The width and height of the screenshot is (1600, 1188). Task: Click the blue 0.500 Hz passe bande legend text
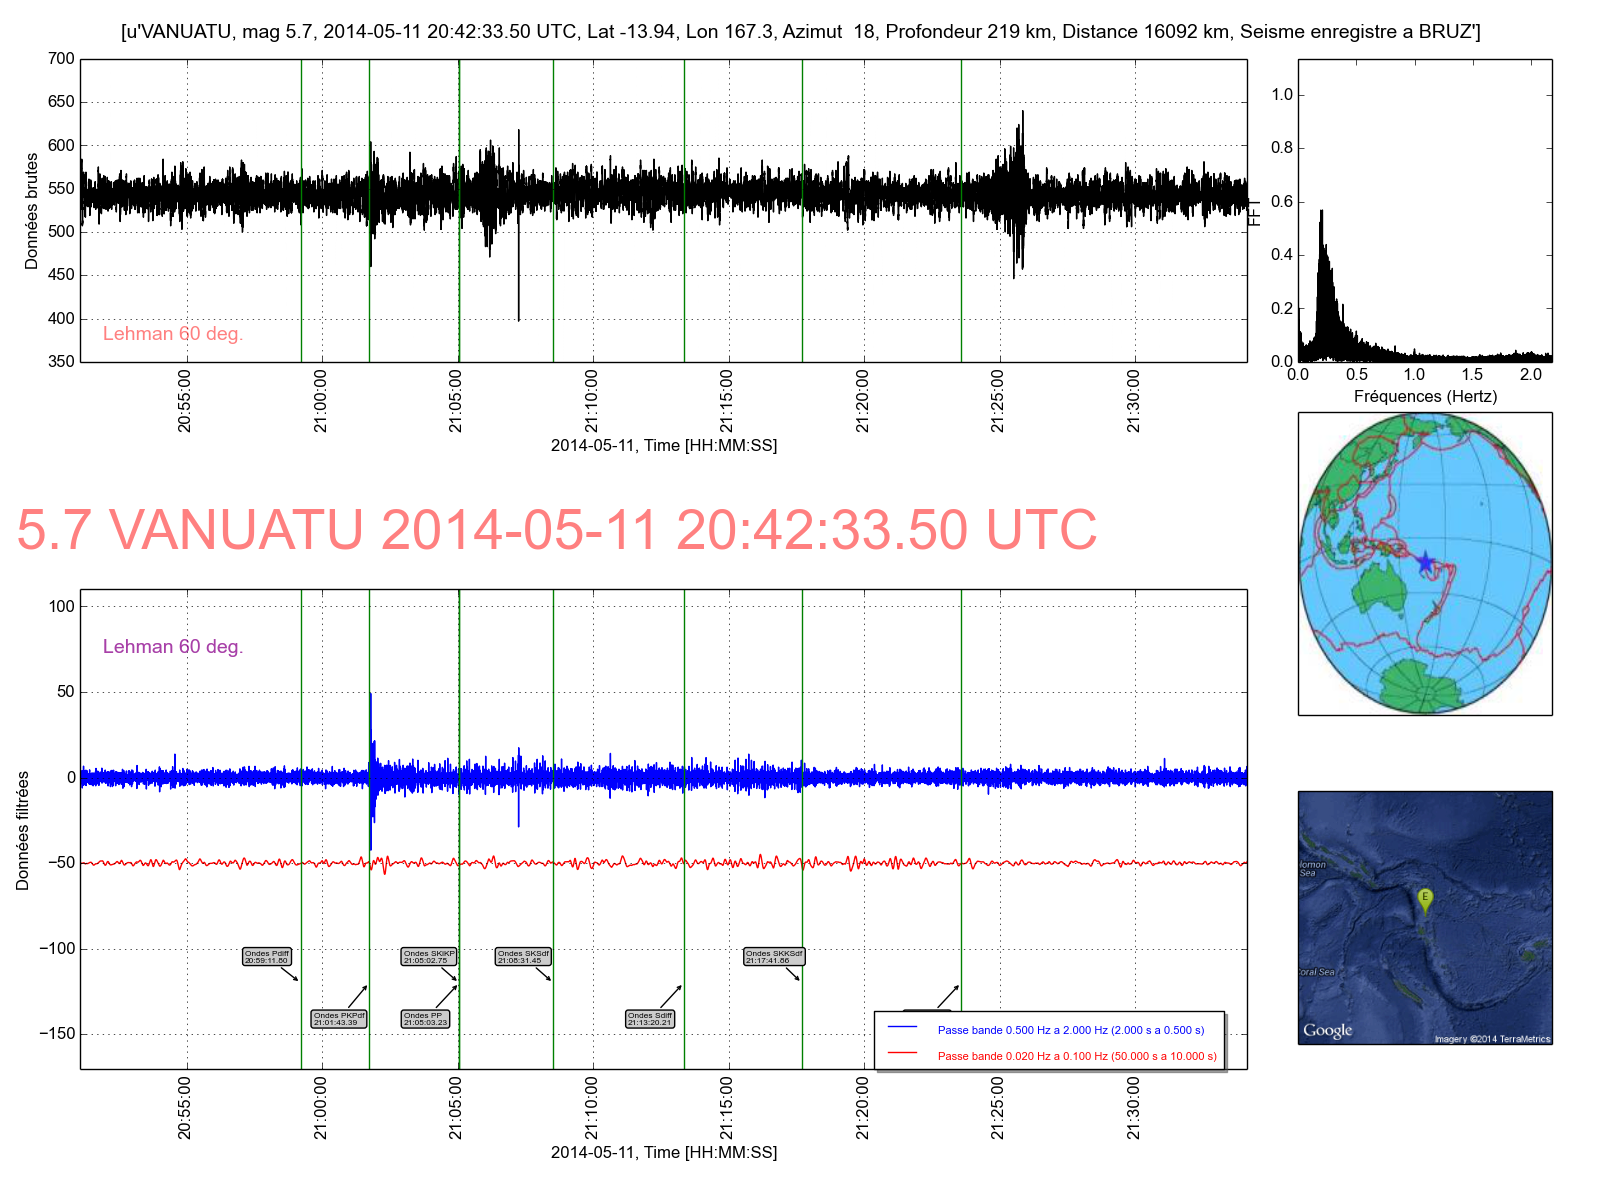[x=1071, y=1030]
